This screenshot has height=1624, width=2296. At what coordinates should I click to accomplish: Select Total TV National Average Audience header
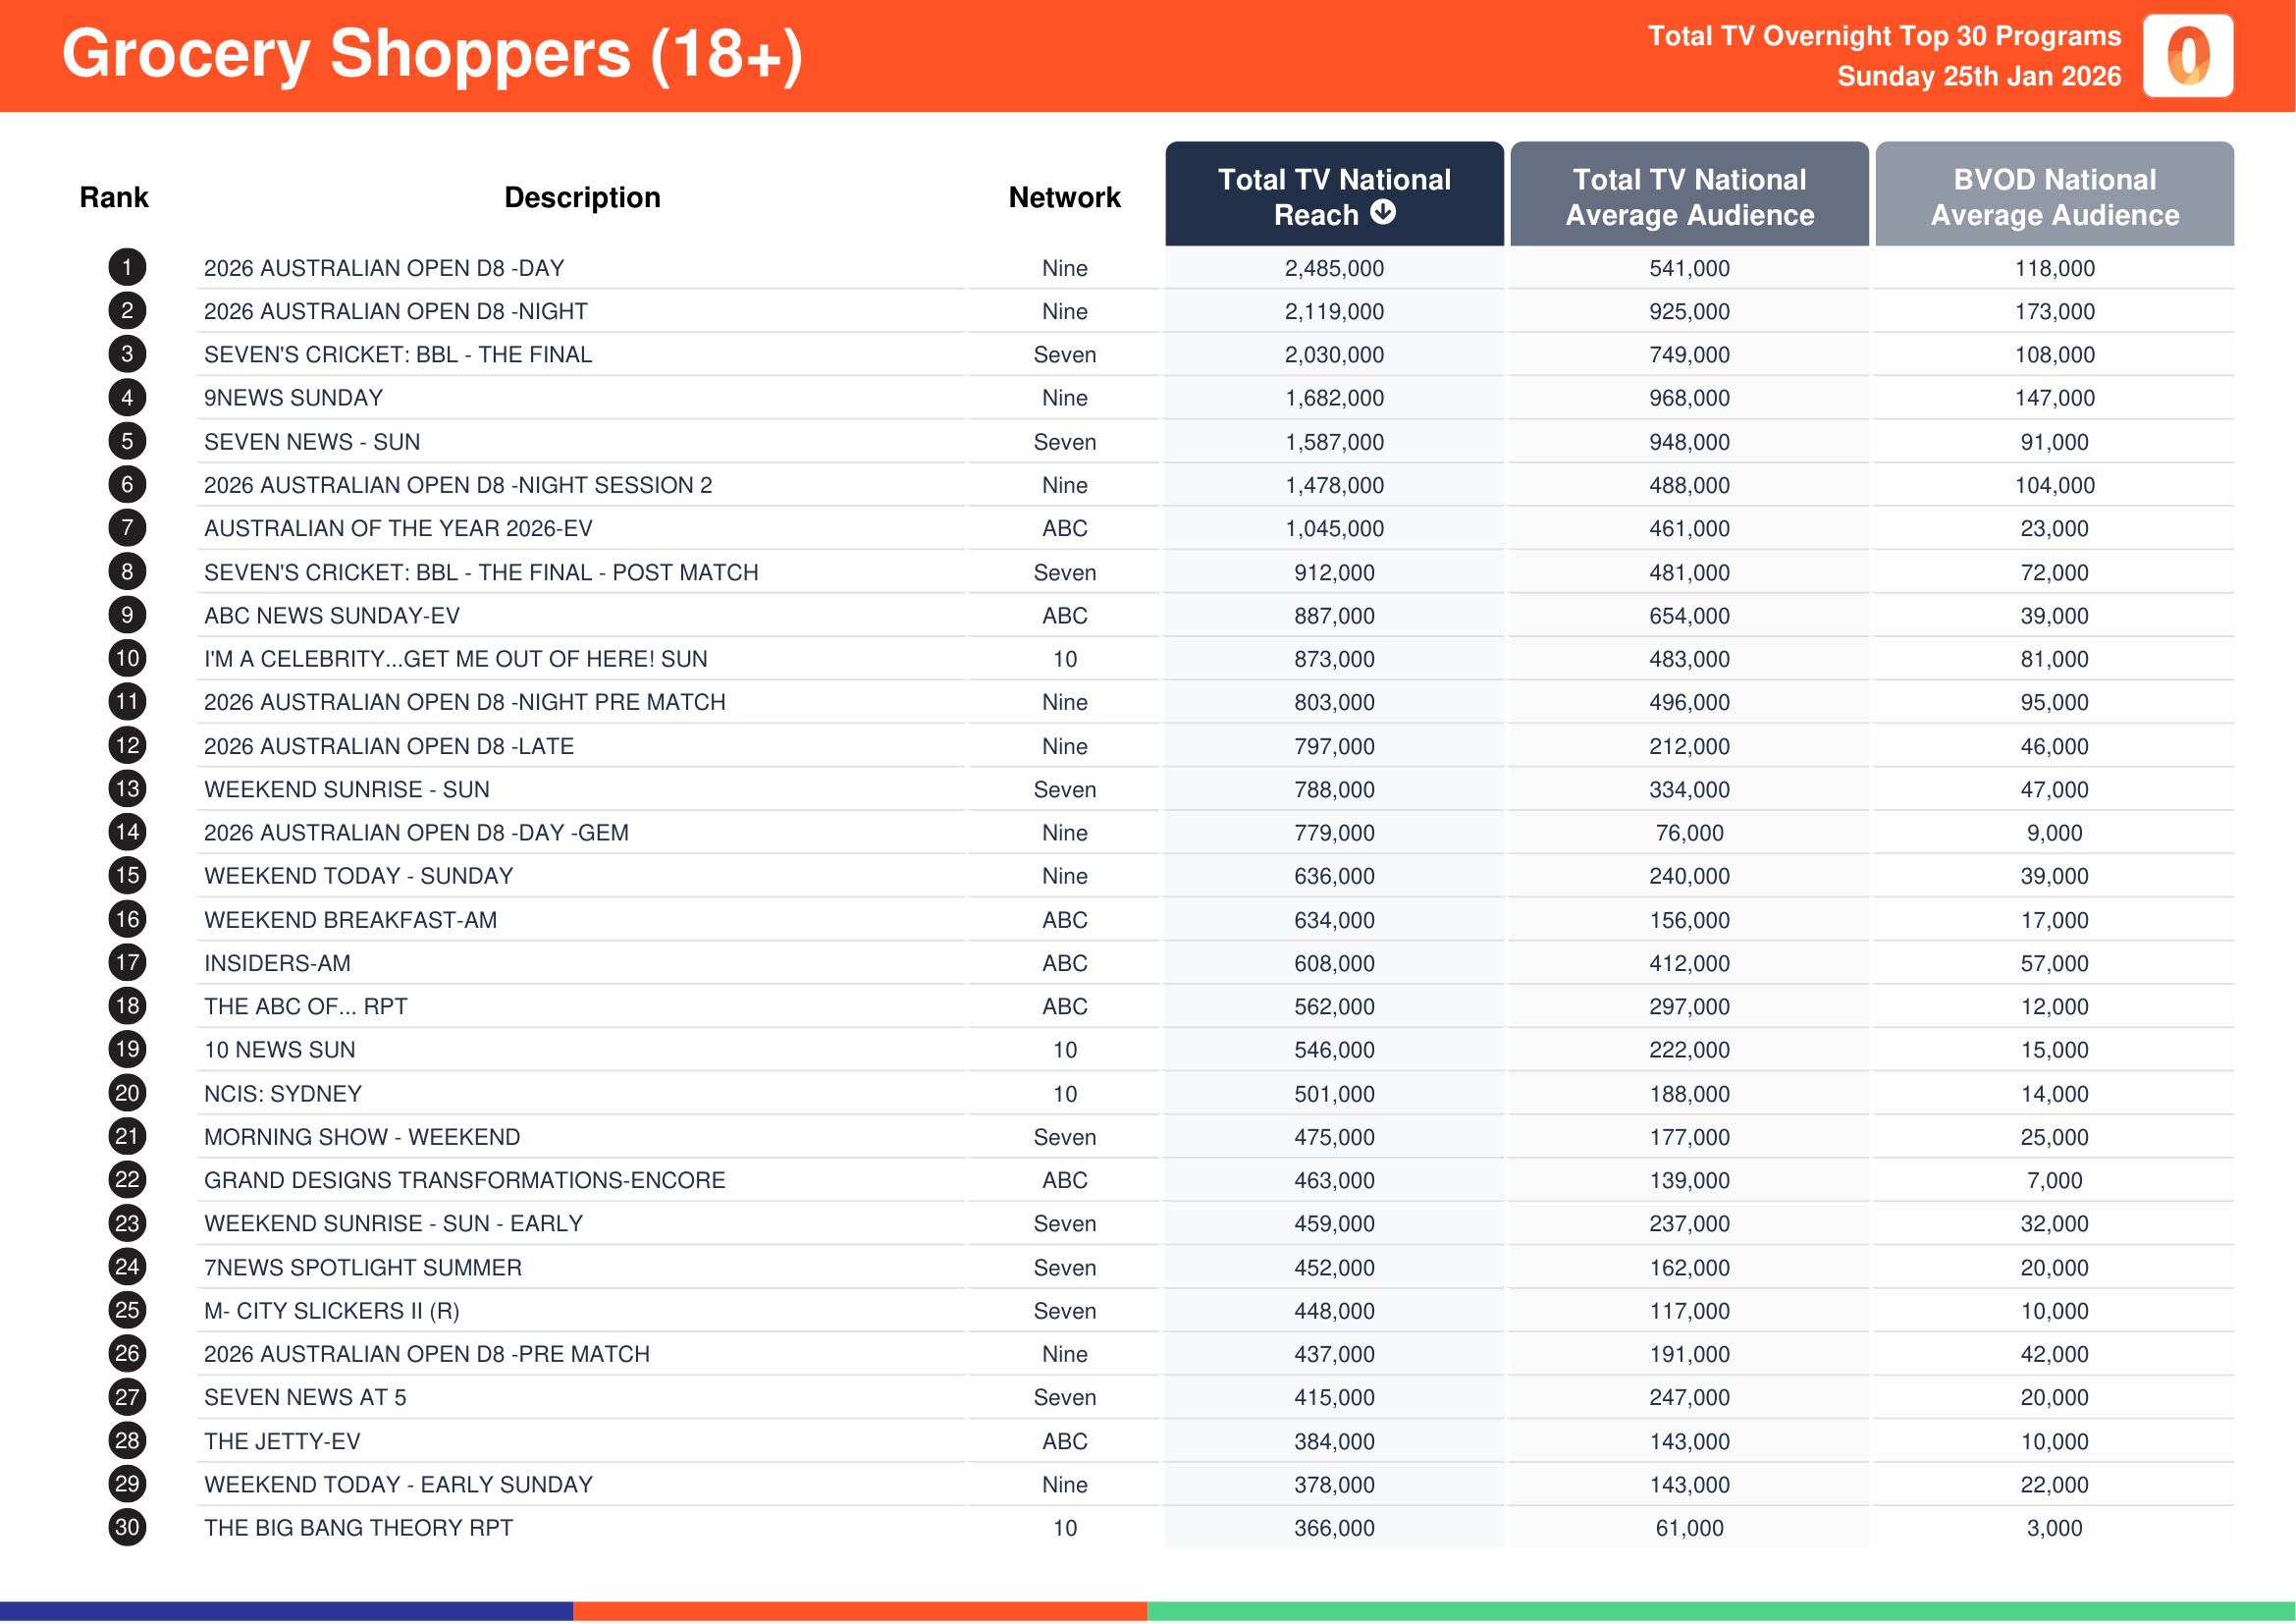coord(1689,196)
